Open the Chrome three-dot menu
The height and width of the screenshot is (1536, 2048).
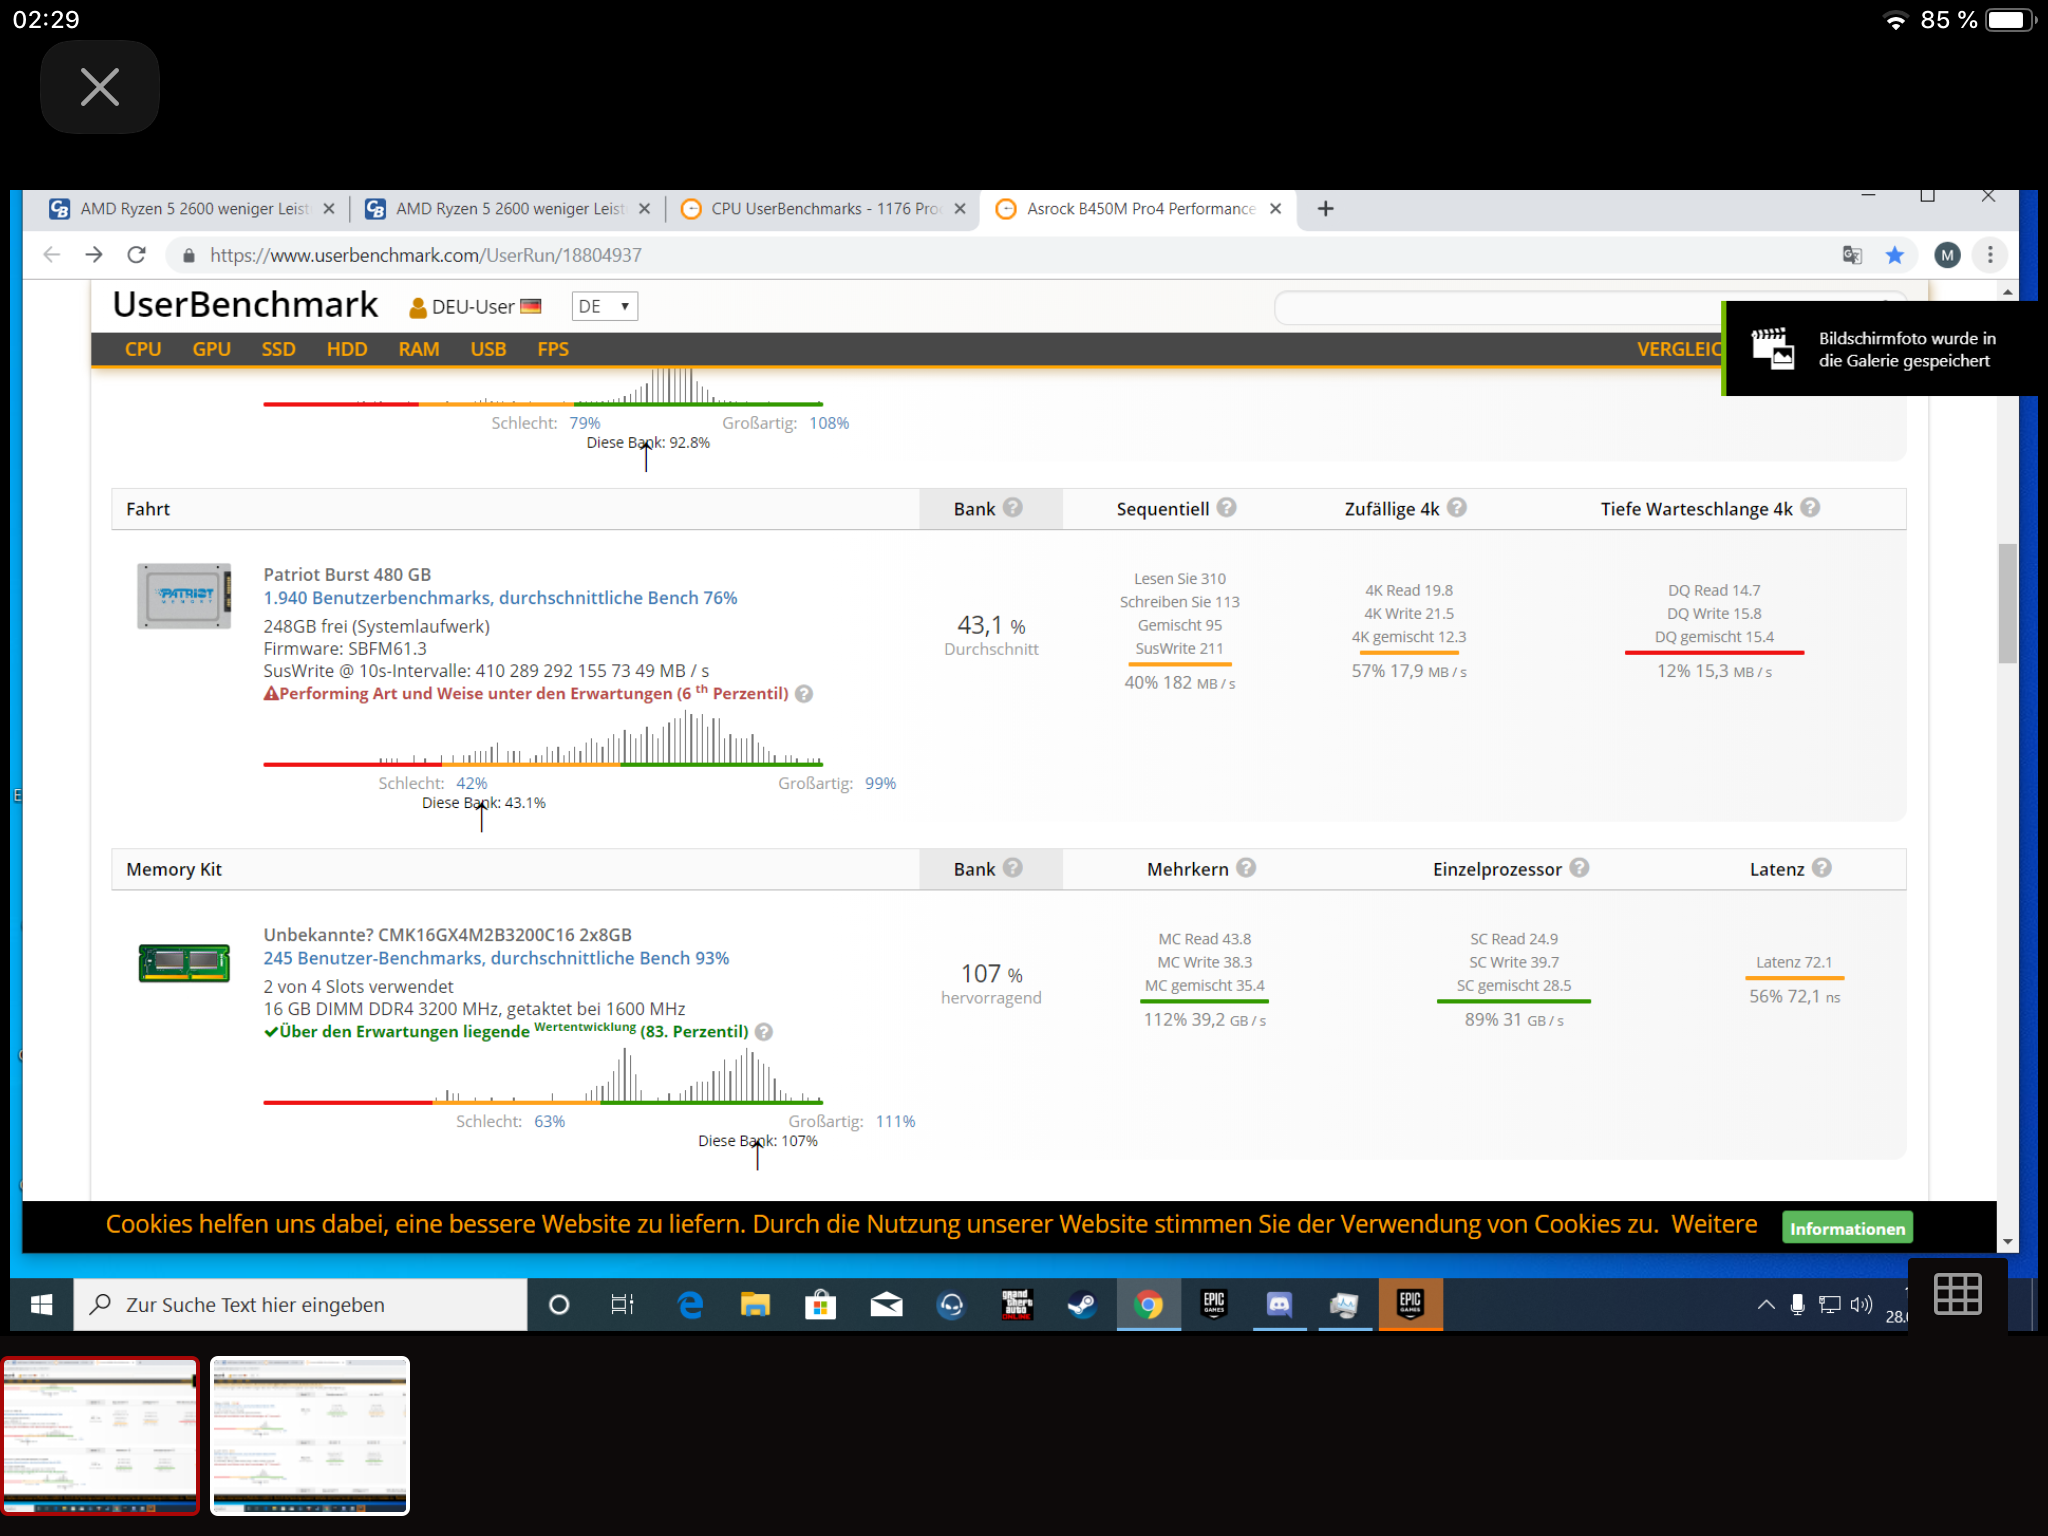(1990, 255)
